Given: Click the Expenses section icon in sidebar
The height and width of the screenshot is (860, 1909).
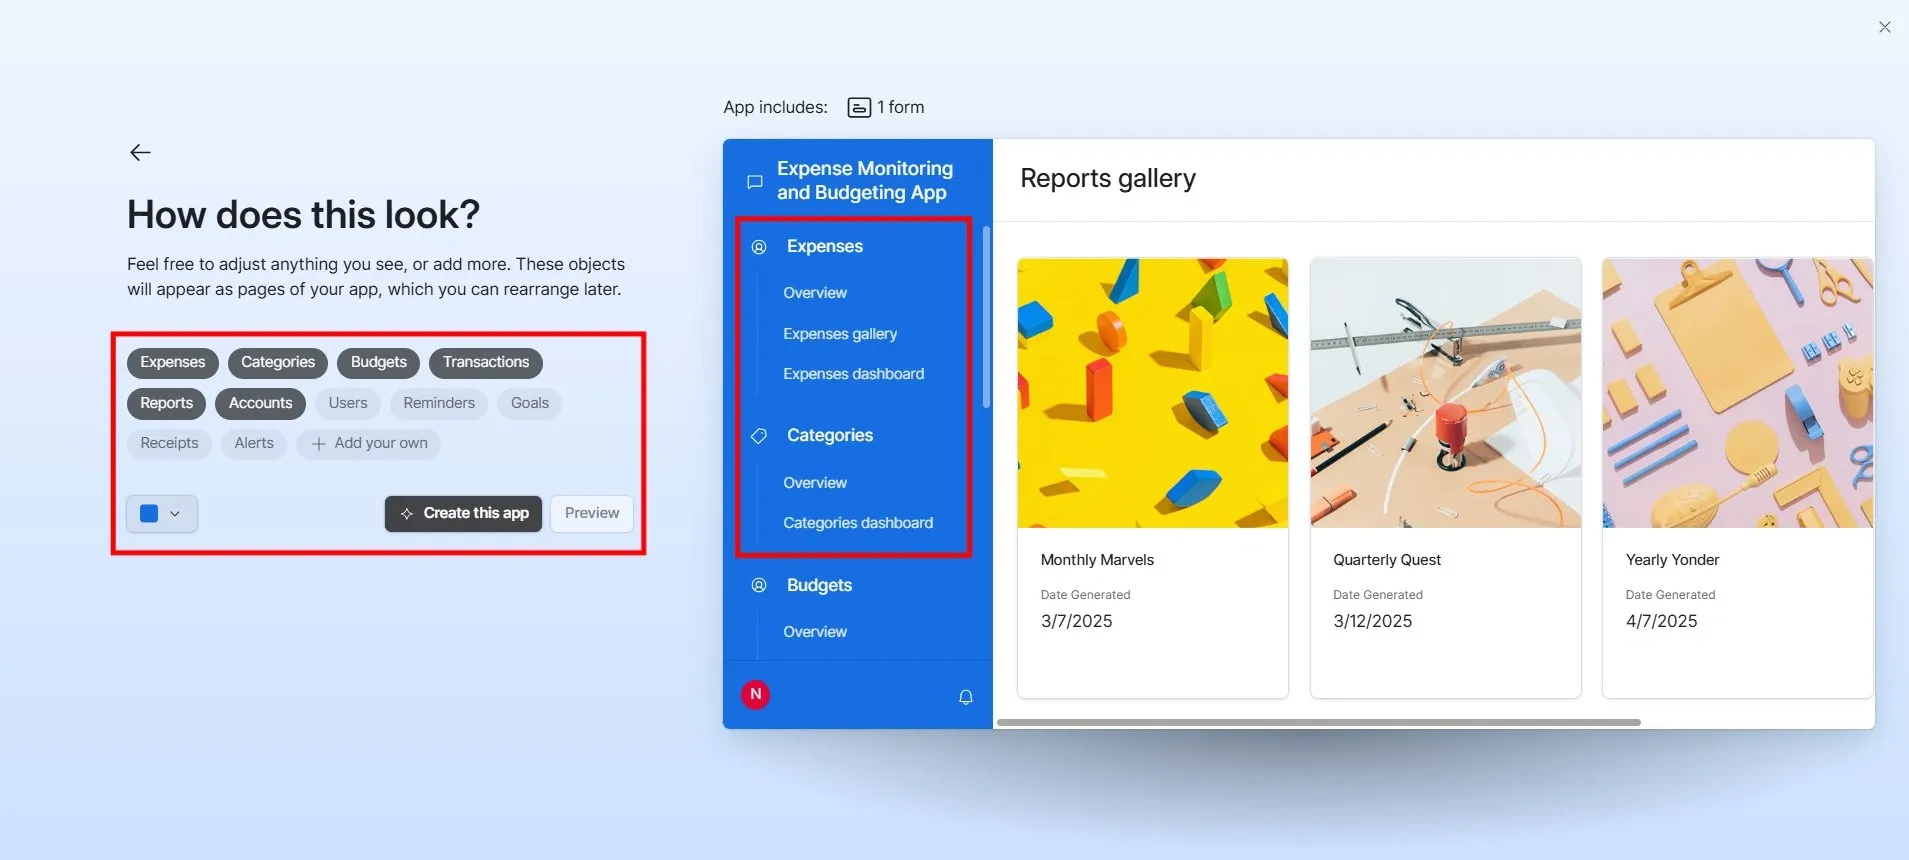Looking at the screenshot, I should 759,247.
